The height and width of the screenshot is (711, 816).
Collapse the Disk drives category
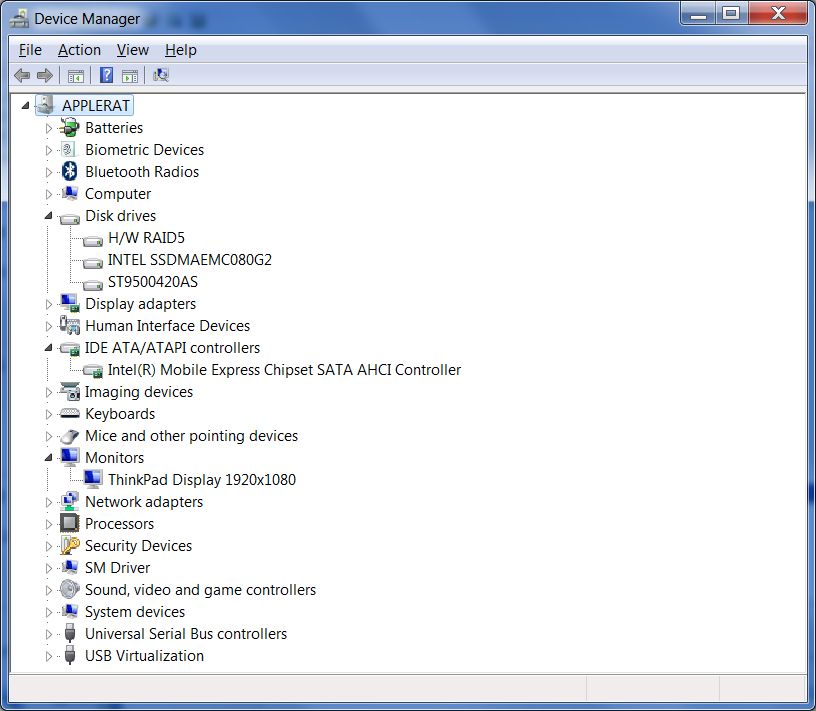pyautogui.click(x=48, y=215)
